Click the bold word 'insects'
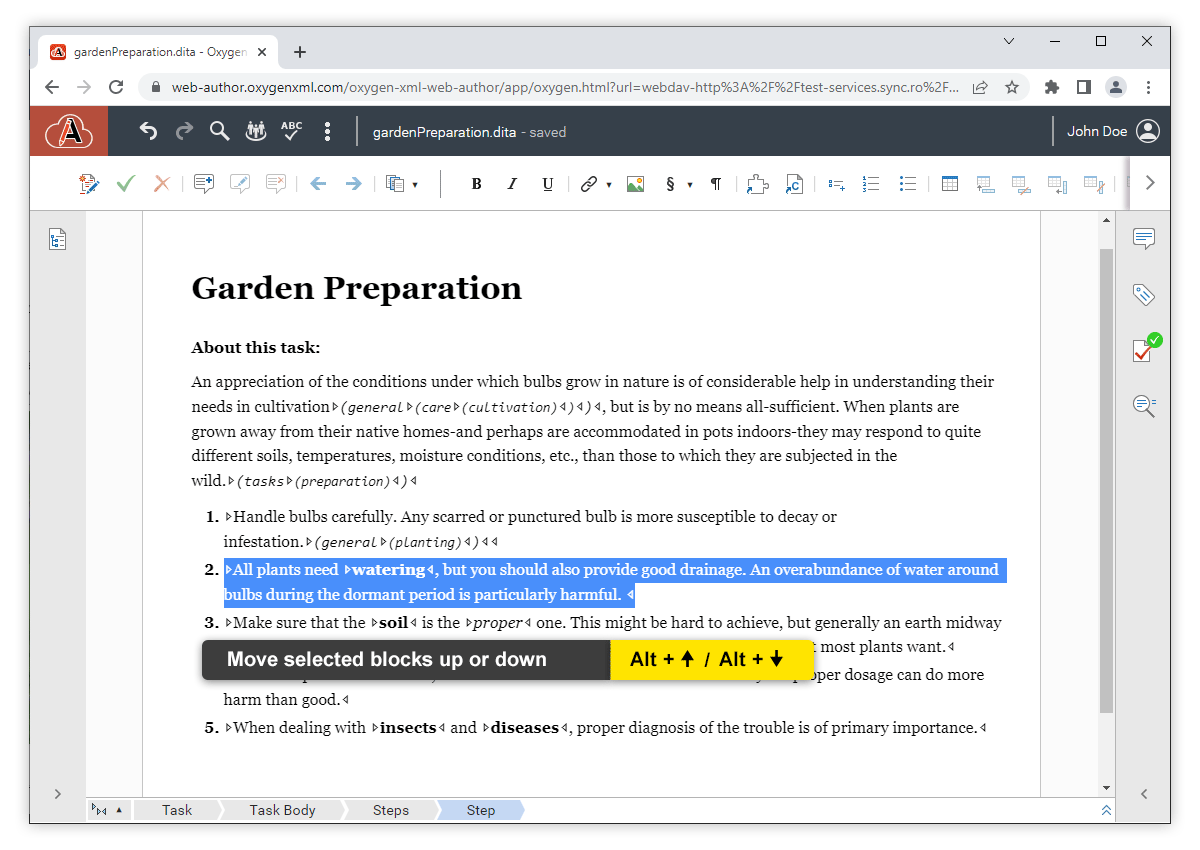Viewport: 1200px width, 850px height. [408, 728]
